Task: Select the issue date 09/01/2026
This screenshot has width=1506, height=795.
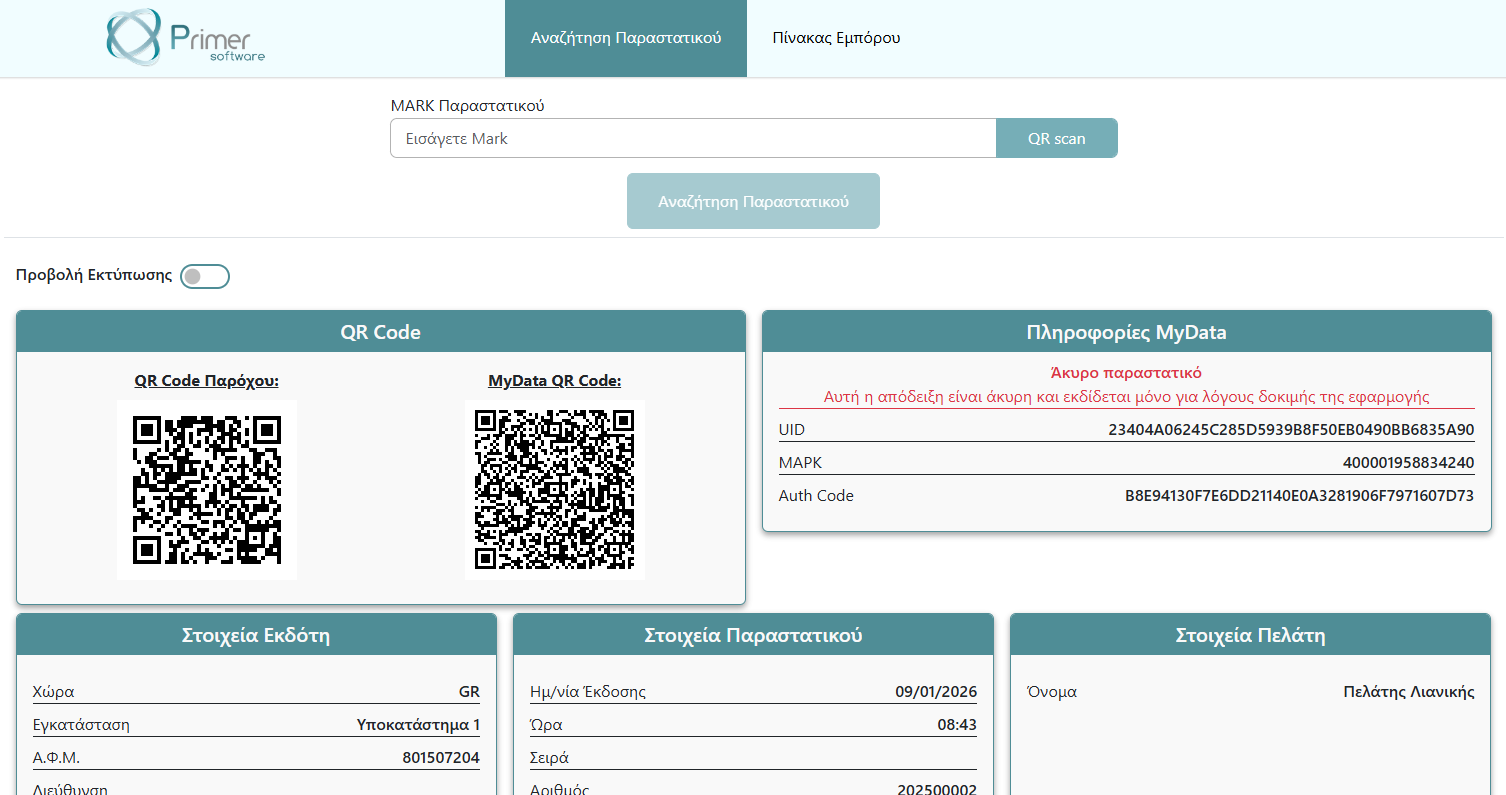Action: tap(936, 692)
